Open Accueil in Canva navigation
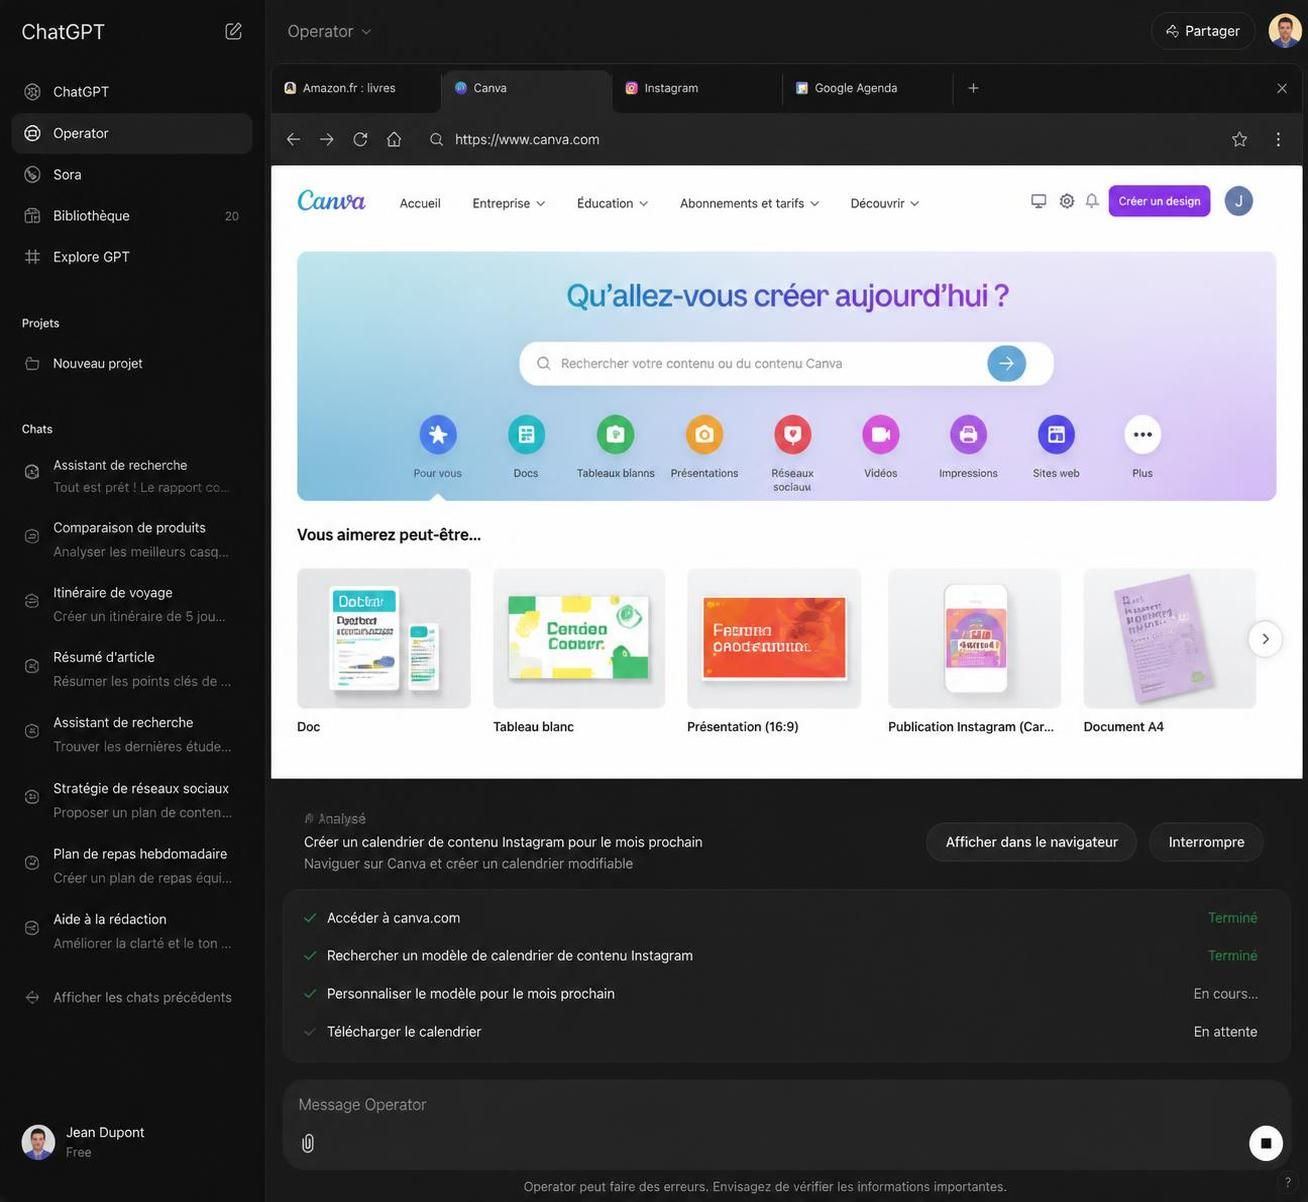 click(x=420, y=203)
